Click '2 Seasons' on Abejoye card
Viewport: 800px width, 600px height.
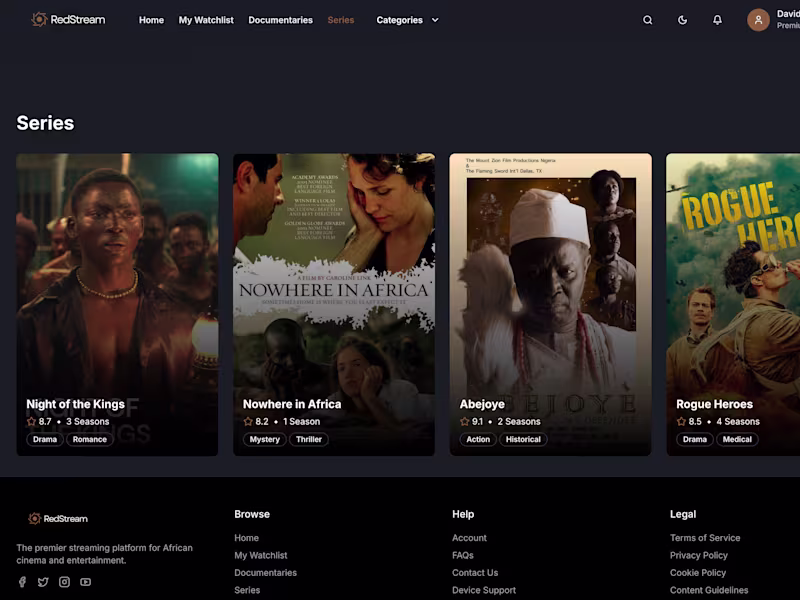click(x=519, y=421)
